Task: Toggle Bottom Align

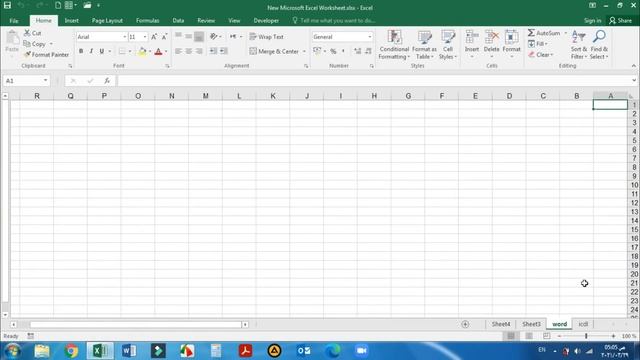Action: point(199,37)
